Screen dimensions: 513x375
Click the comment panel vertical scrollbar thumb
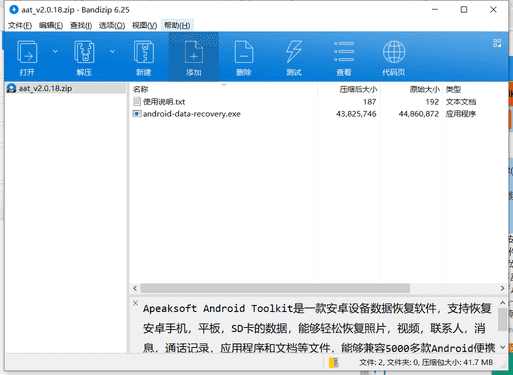point(503,320)
